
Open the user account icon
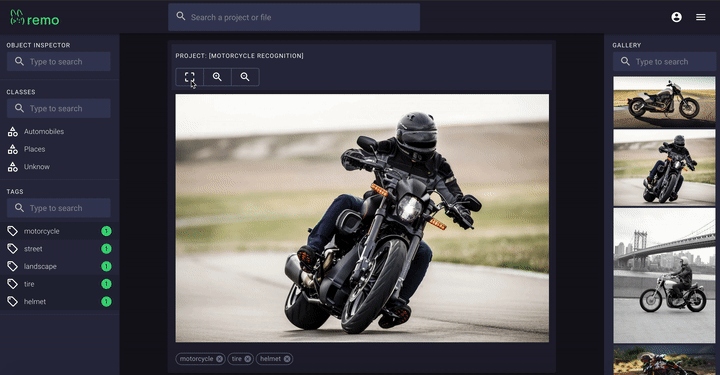[676, 17]
